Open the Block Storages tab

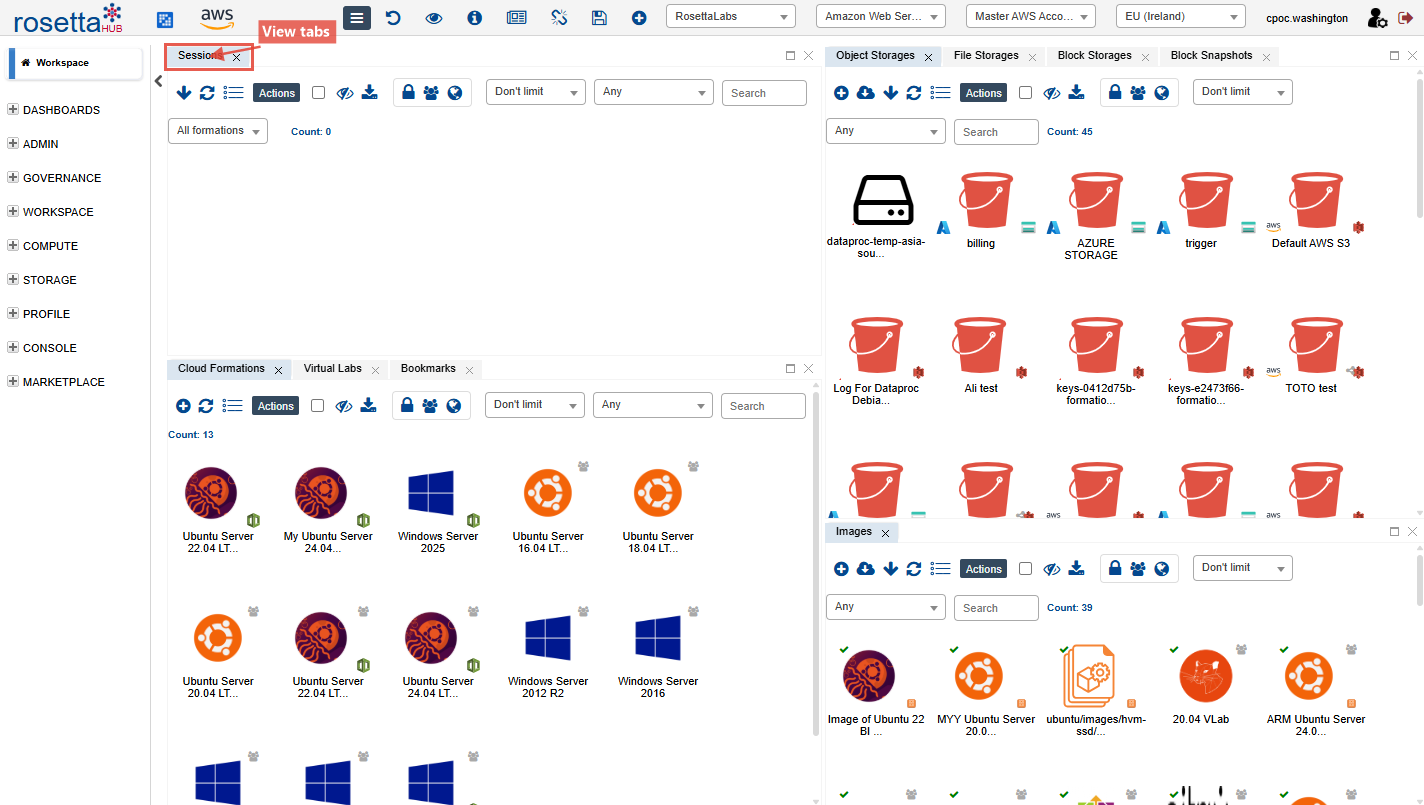coord(1094,56)
